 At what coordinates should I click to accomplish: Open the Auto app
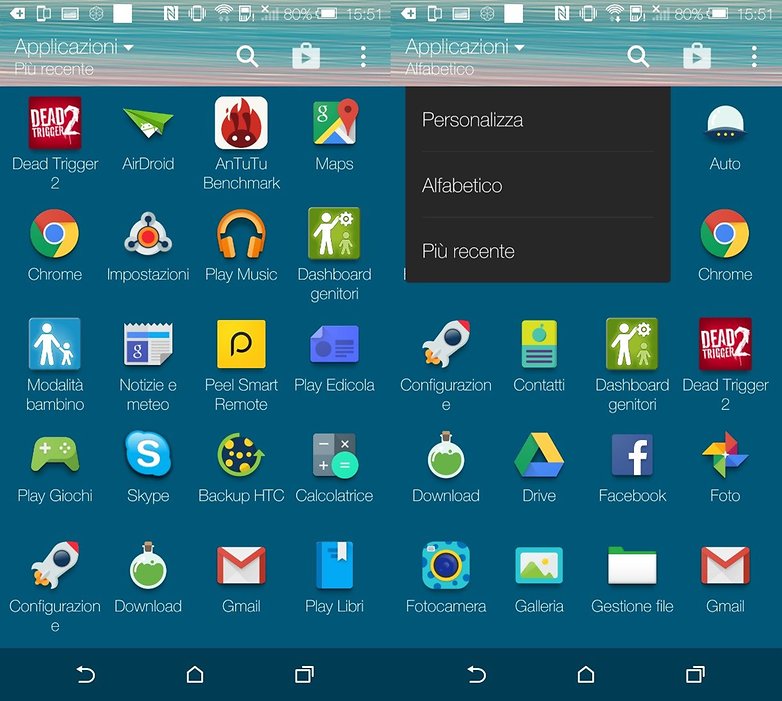pos(725,123)
